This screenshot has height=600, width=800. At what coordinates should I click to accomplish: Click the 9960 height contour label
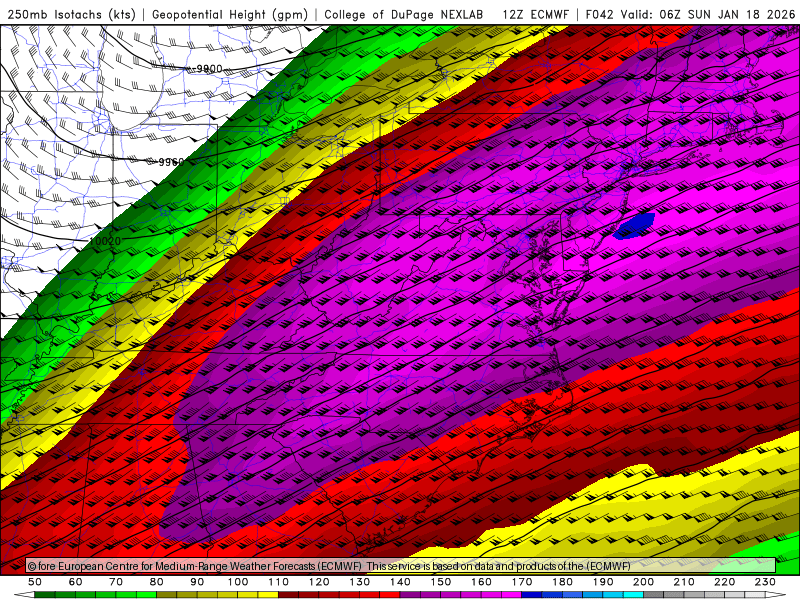click(x=171, y=162)
